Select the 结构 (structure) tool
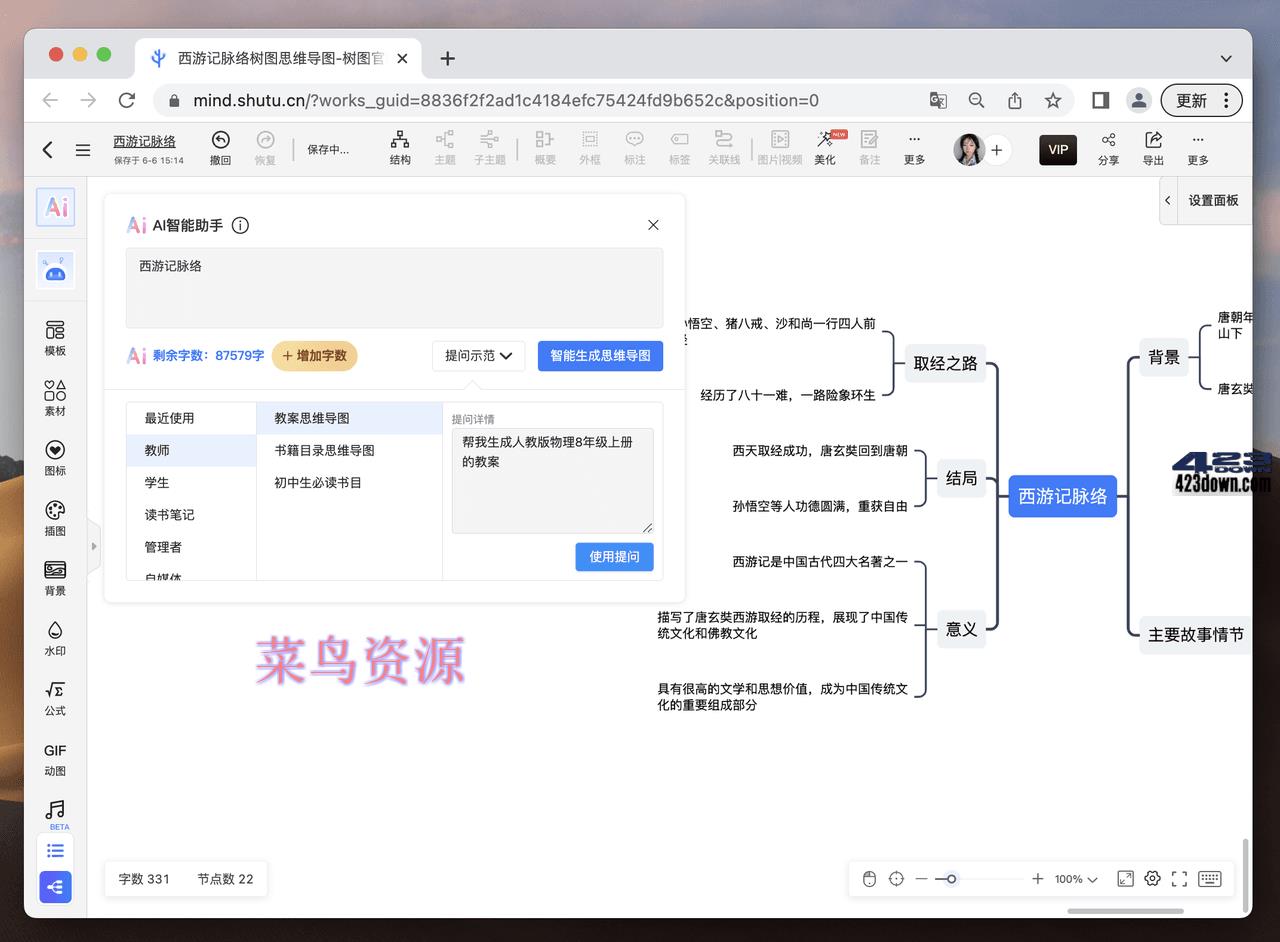 click(400, 148)
